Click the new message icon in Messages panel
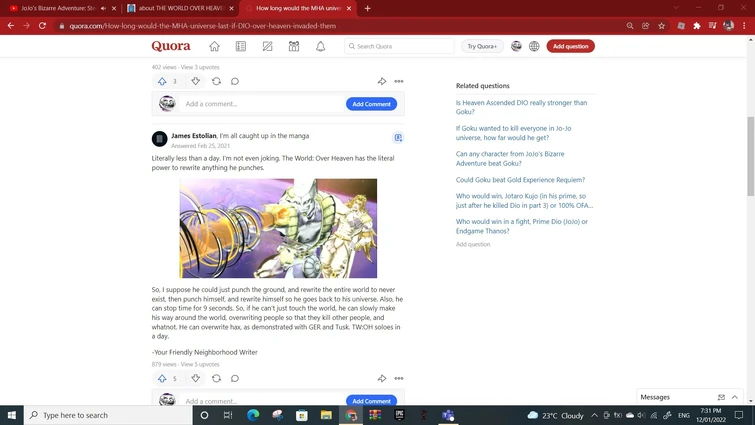755x425 pixels. tap(721, 397)
